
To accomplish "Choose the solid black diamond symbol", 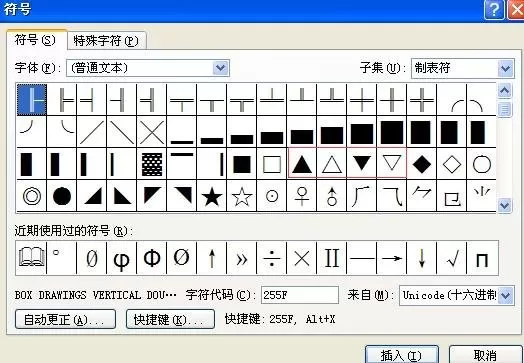I will pos(422,164).
